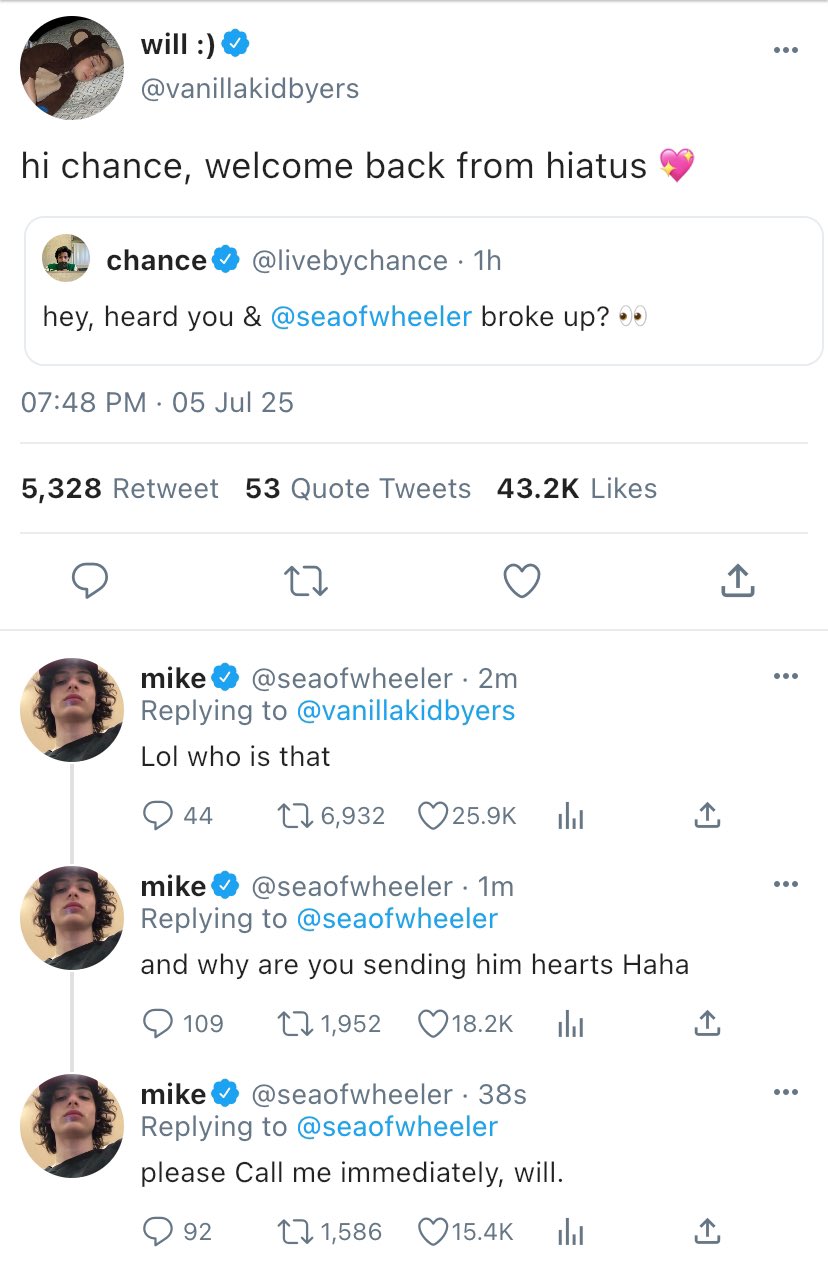The height and width of the screenshot is (1262, 828).
Task: View the 5,328 Retweets list
Action: (119, 489)
